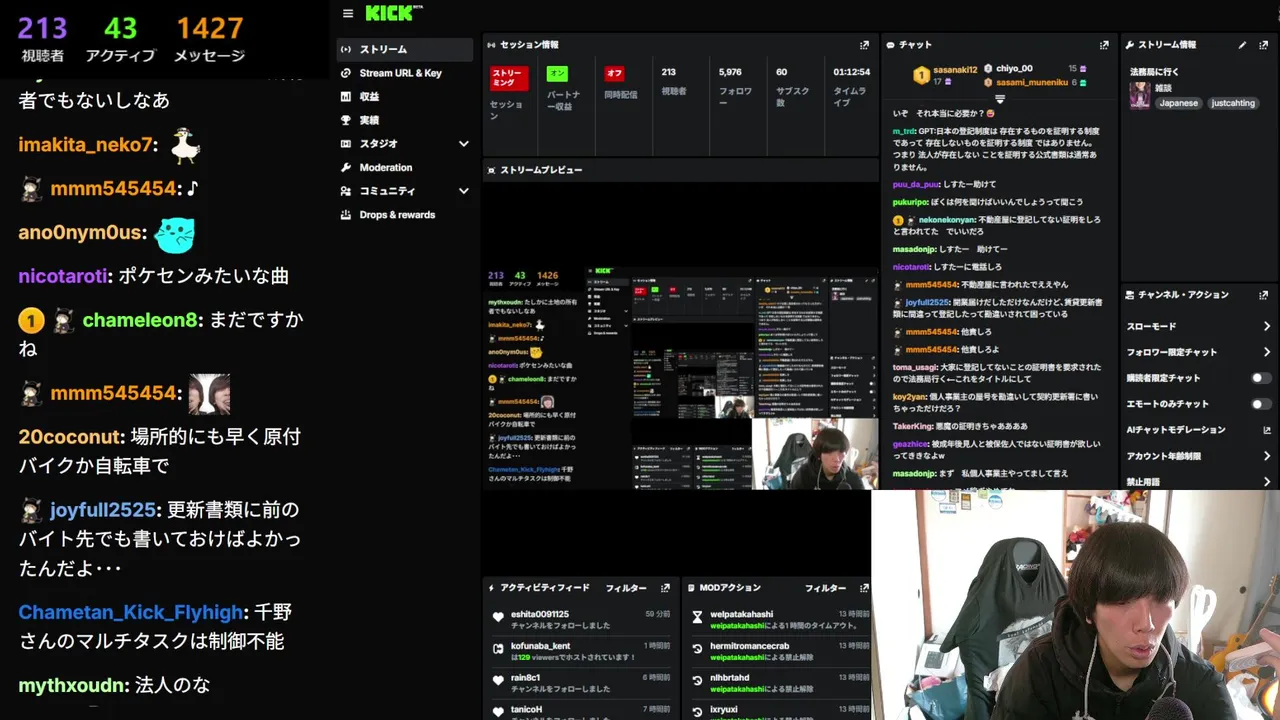Toggle エモートのみチャット switch
Image resolution: width=1280 pixels, height=720 pixels.
[1261, 404]
